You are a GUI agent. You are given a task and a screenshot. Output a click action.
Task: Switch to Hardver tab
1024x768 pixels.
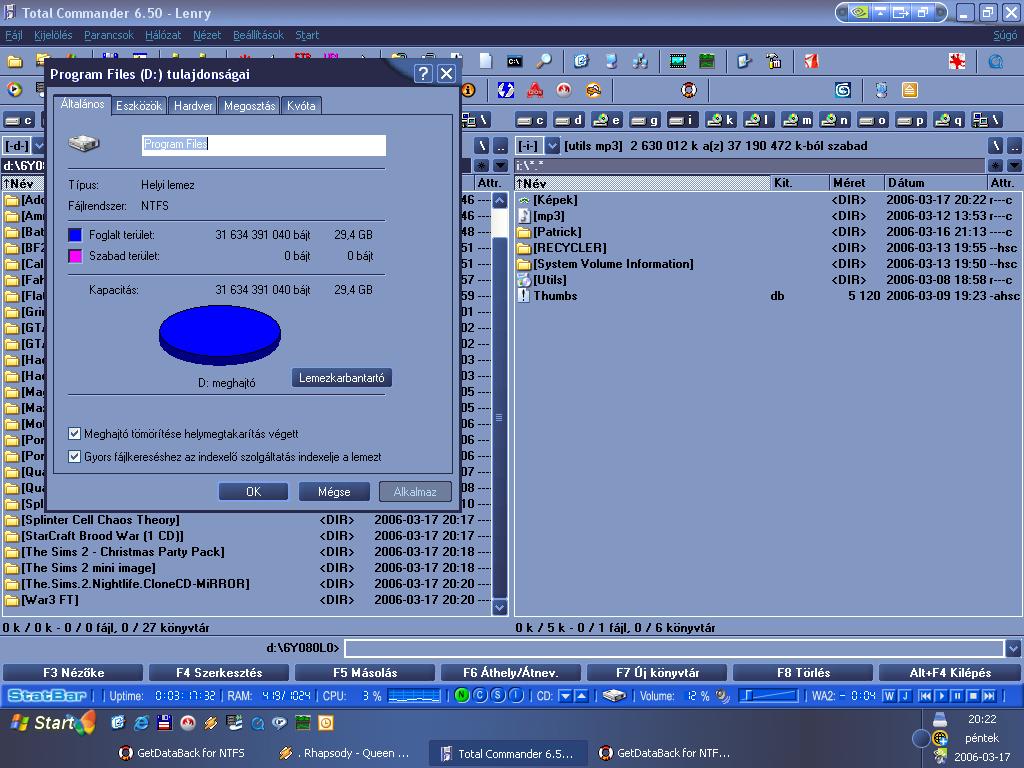click(193, 106)
